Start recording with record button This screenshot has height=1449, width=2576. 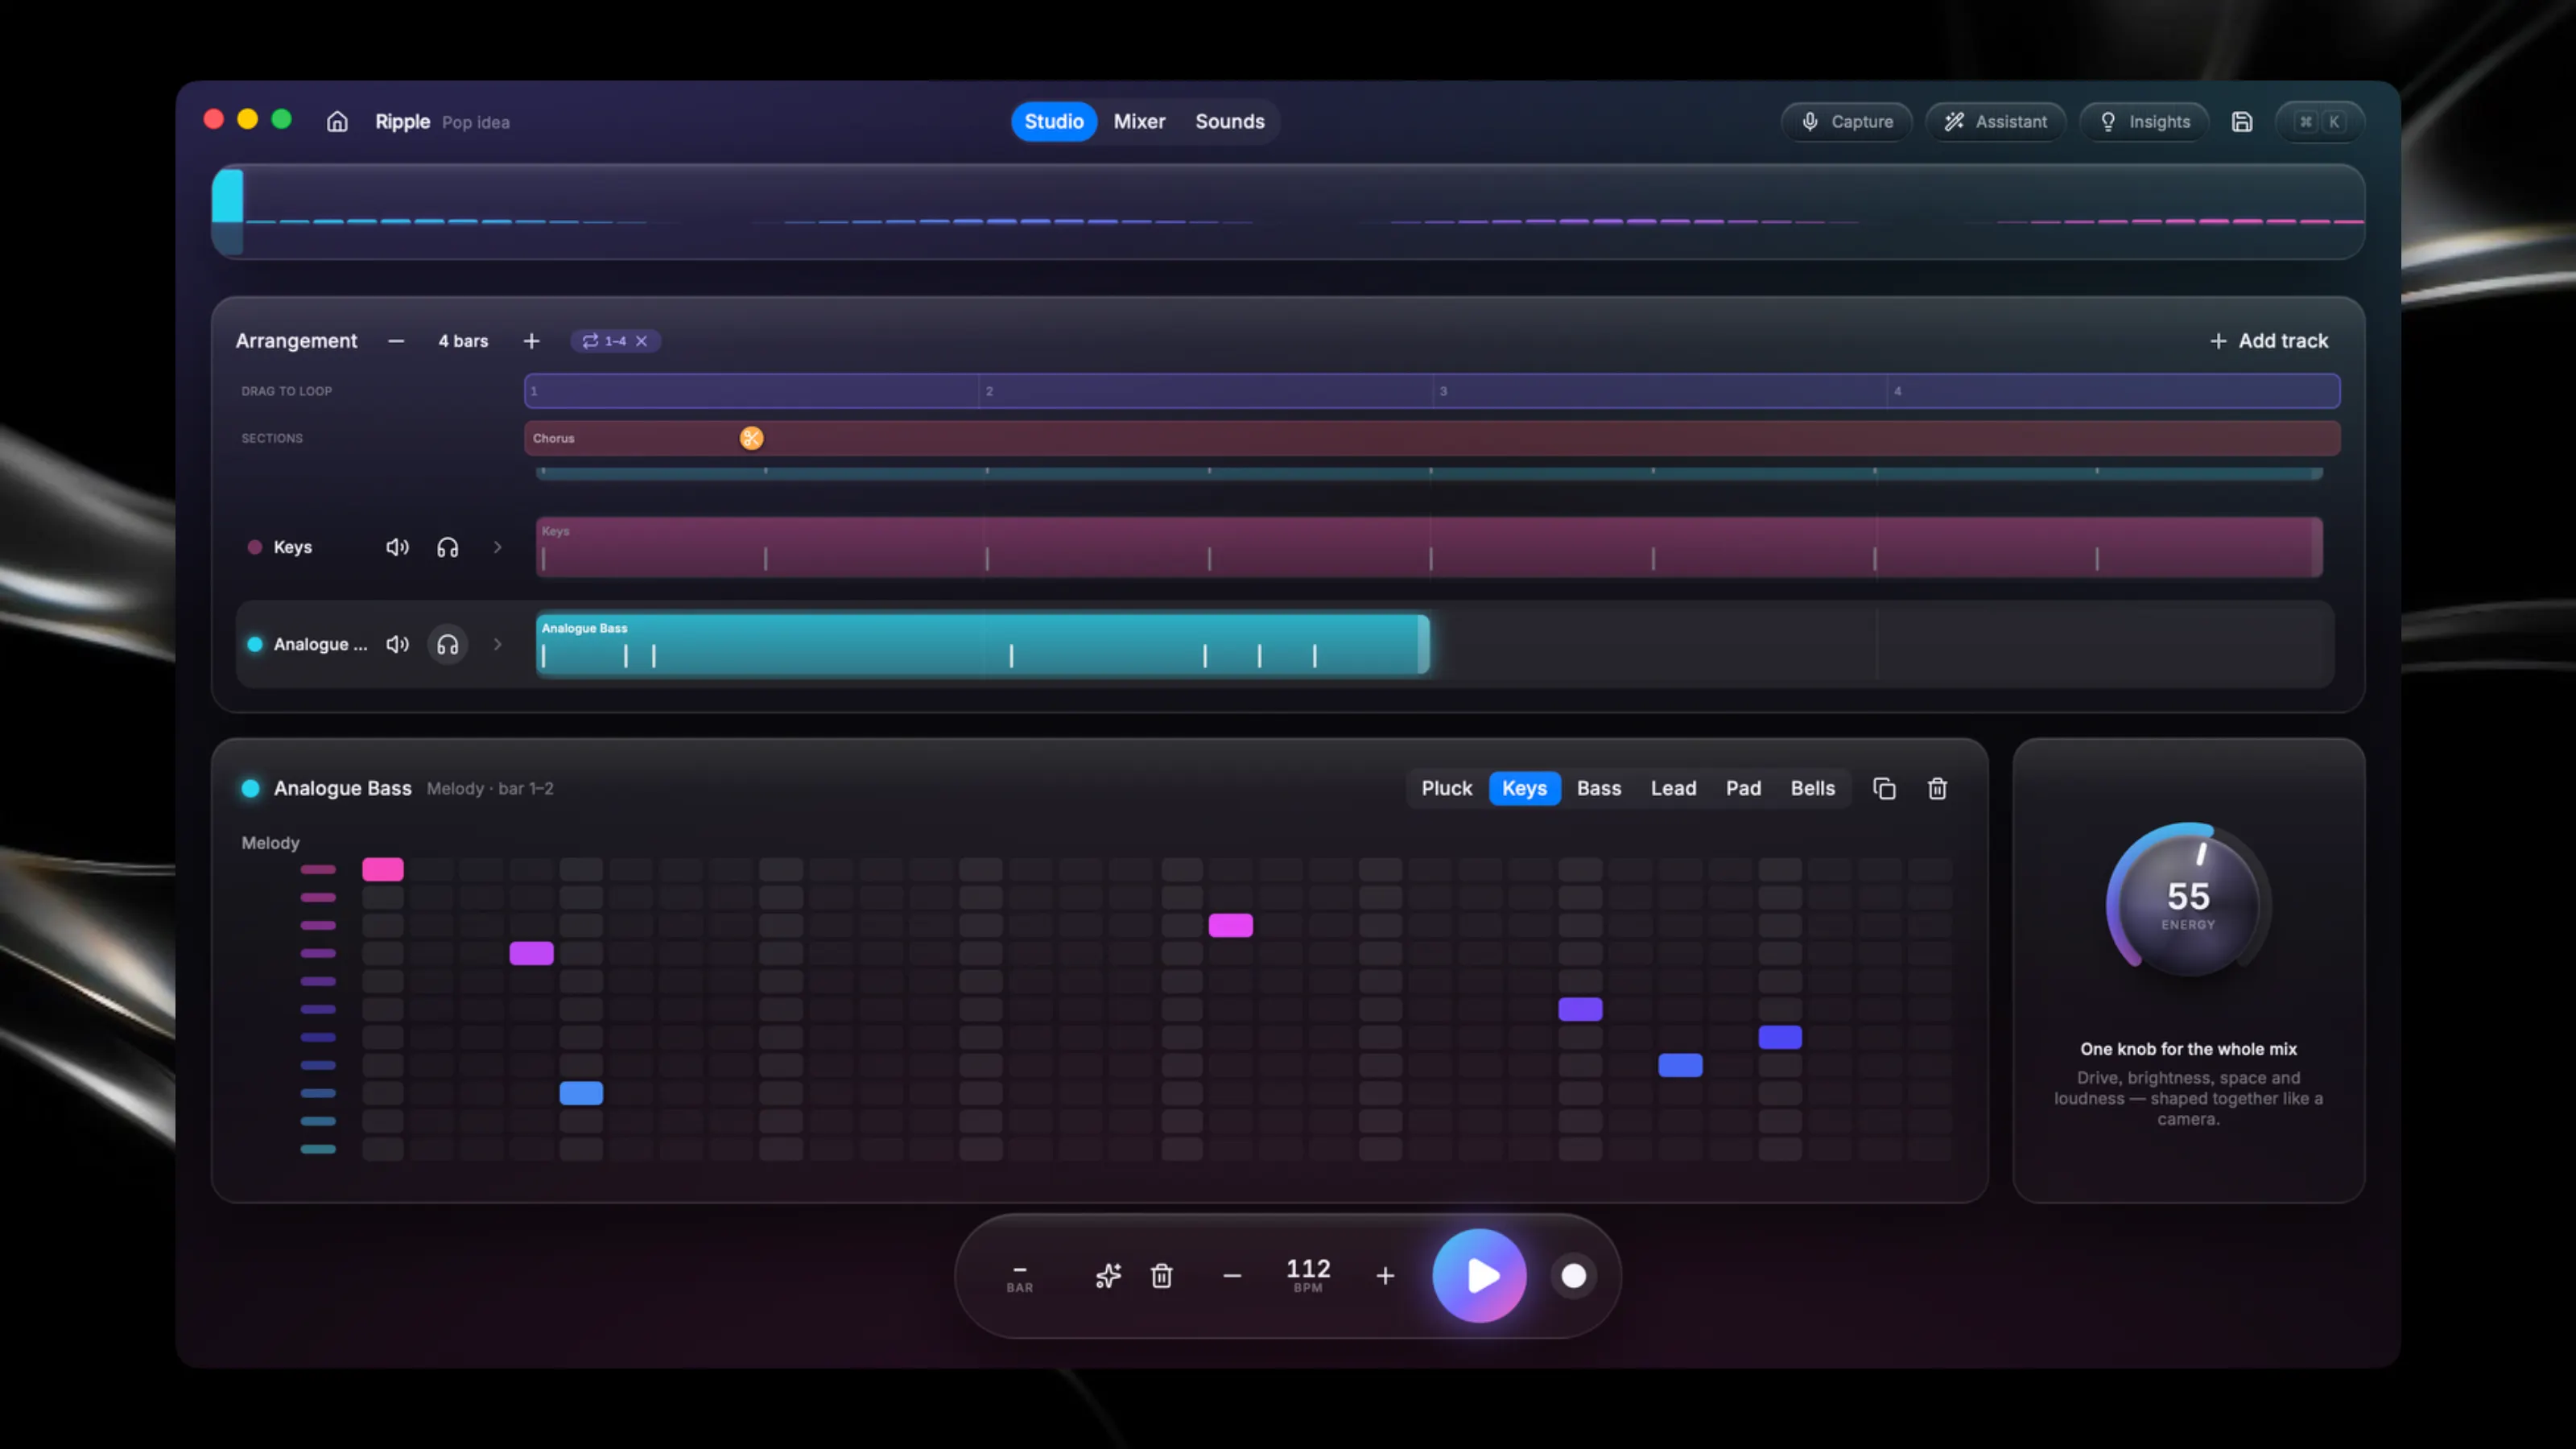[x=1573, y=1276]
